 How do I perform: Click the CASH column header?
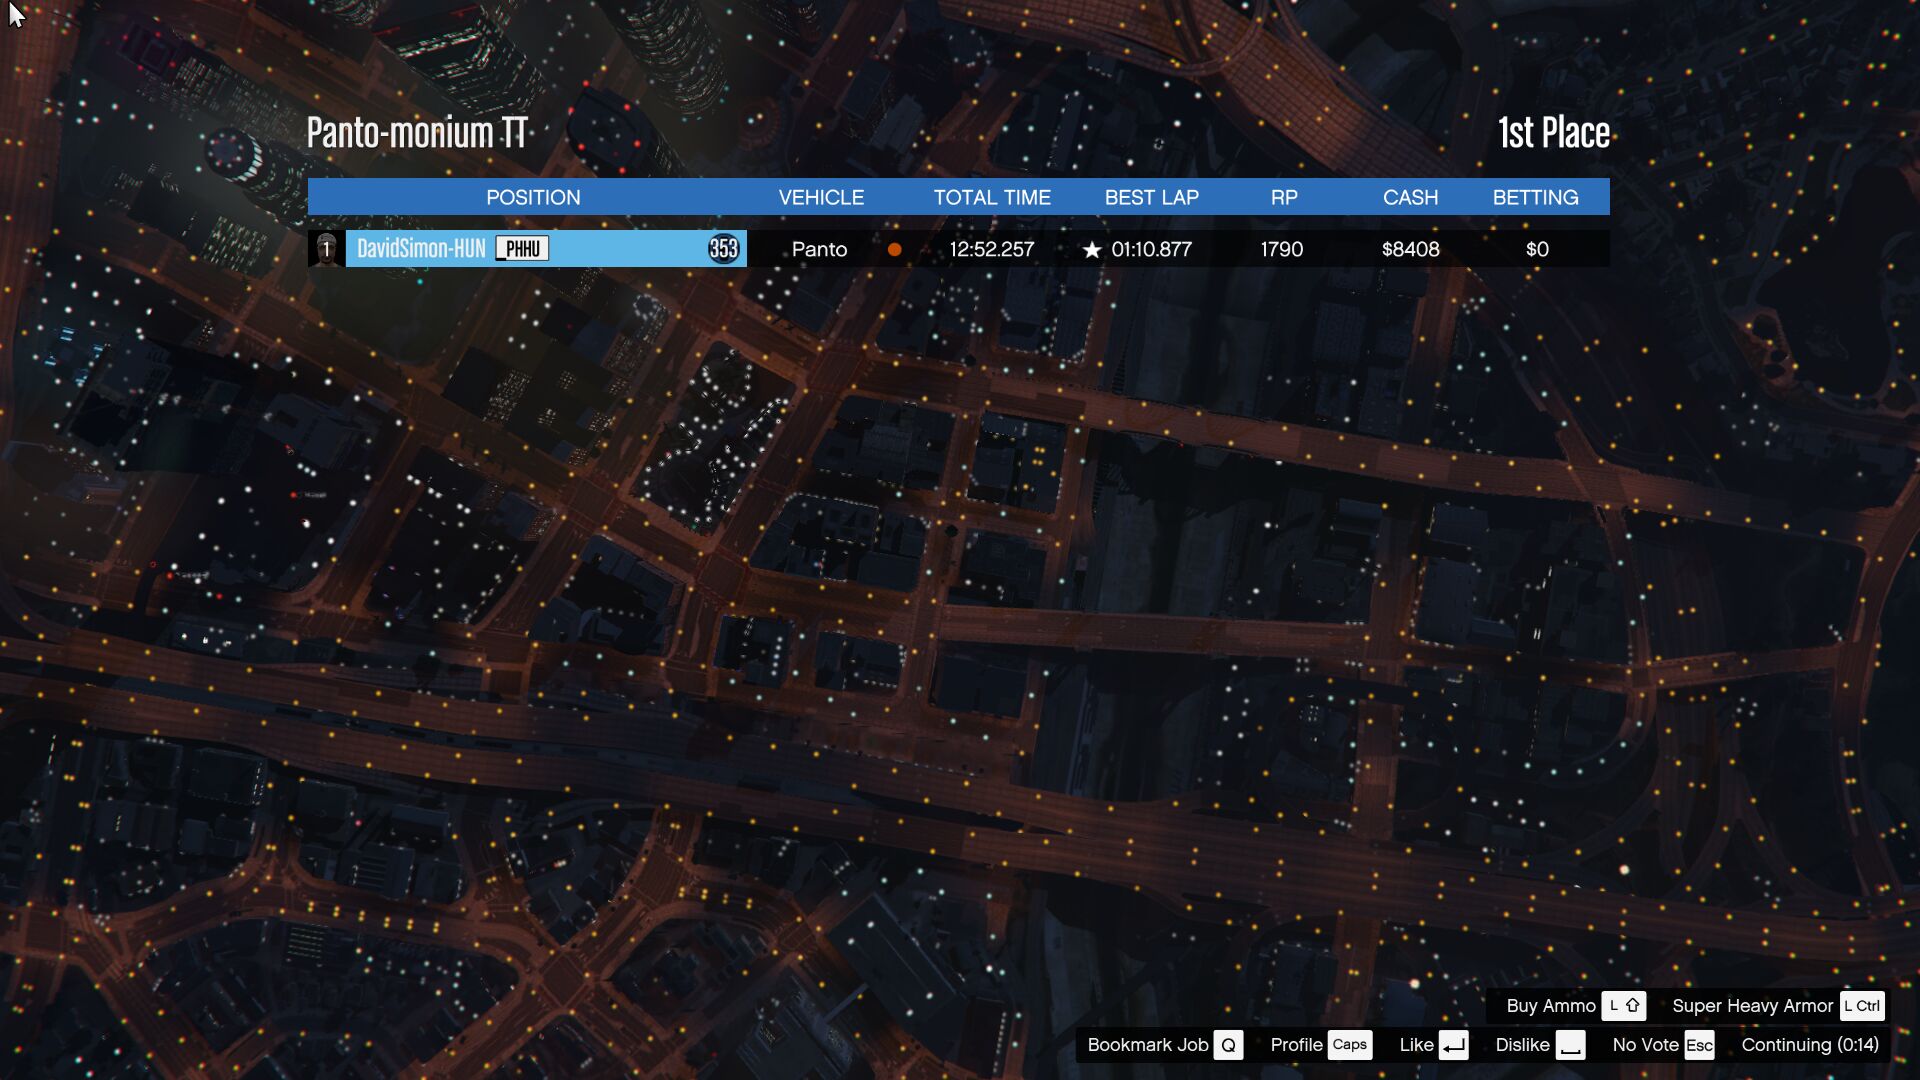[1410, 198]
